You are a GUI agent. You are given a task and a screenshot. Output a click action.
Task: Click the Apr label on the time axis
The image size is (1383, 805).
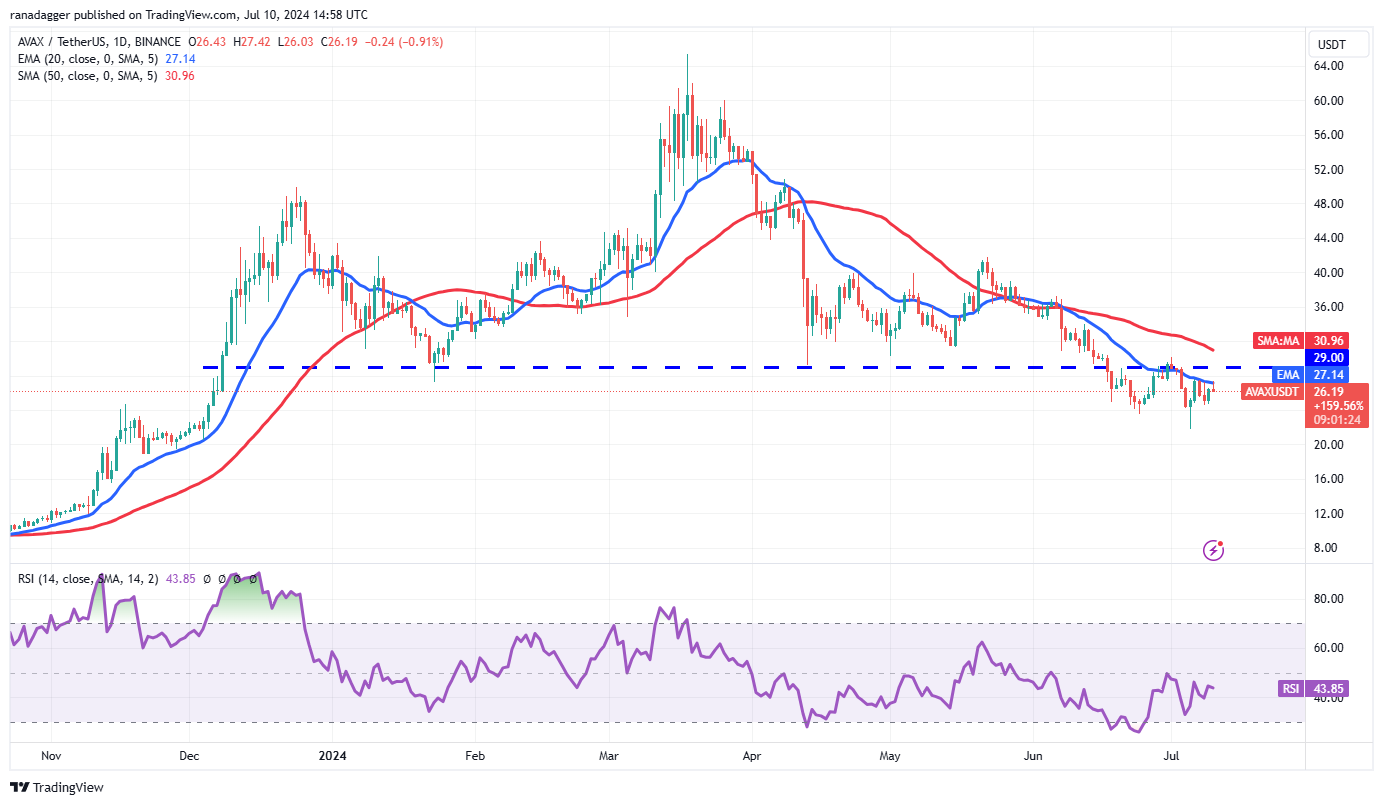coord(753,755)
